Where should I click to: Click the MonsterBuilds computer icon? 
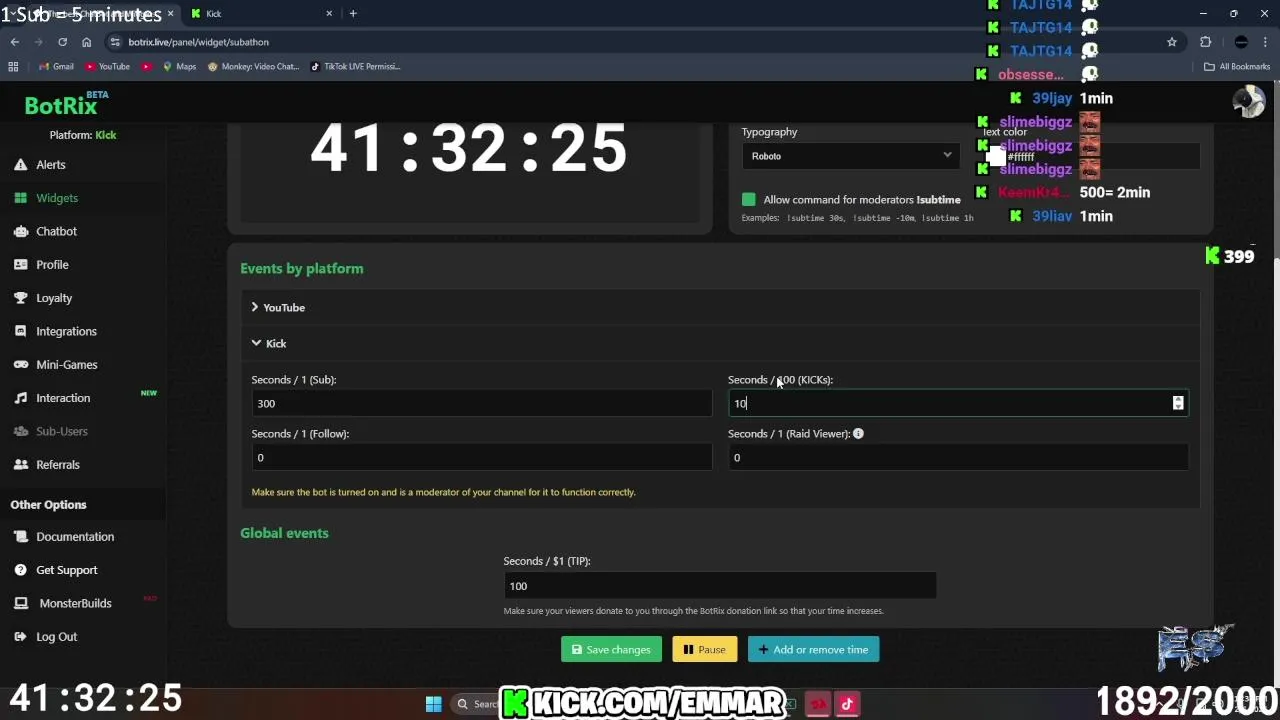coord(20,603)
